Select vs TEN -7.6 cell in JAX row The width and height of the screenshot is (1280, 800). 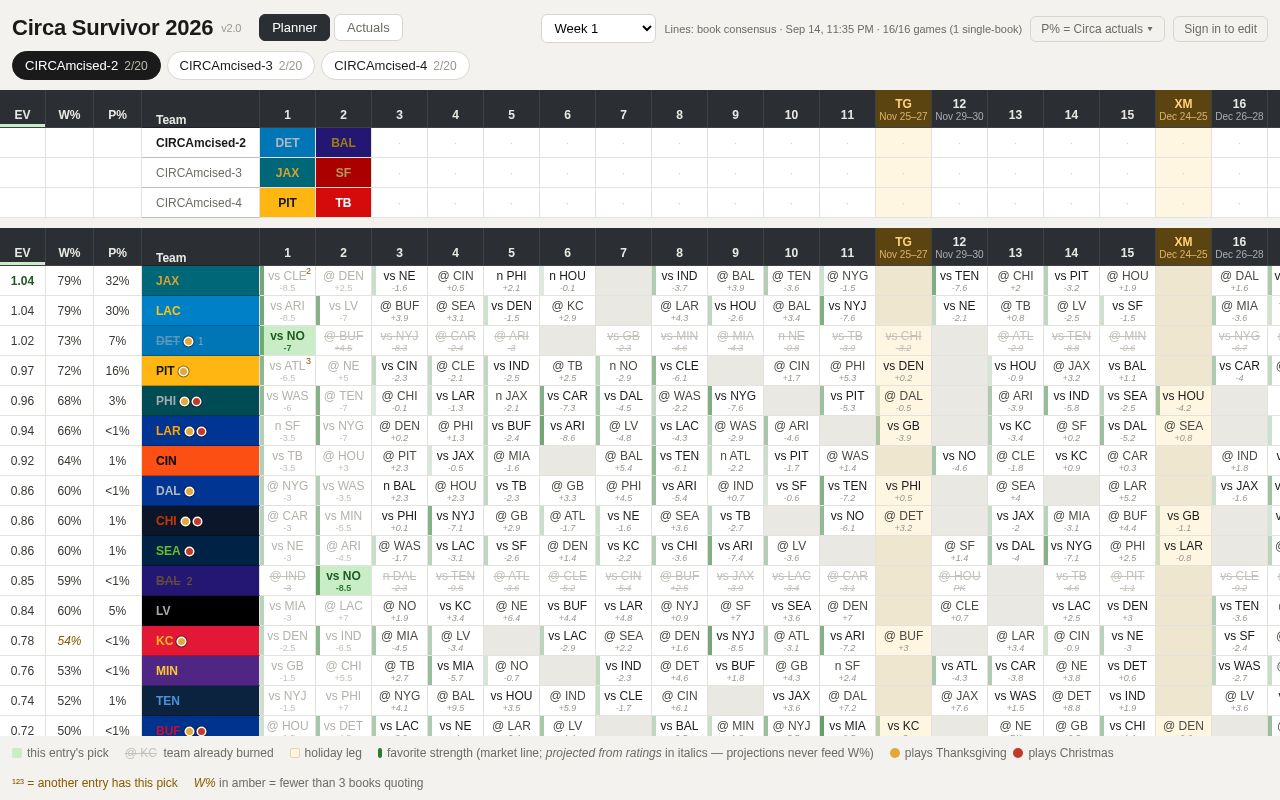[x=959, y=281]
